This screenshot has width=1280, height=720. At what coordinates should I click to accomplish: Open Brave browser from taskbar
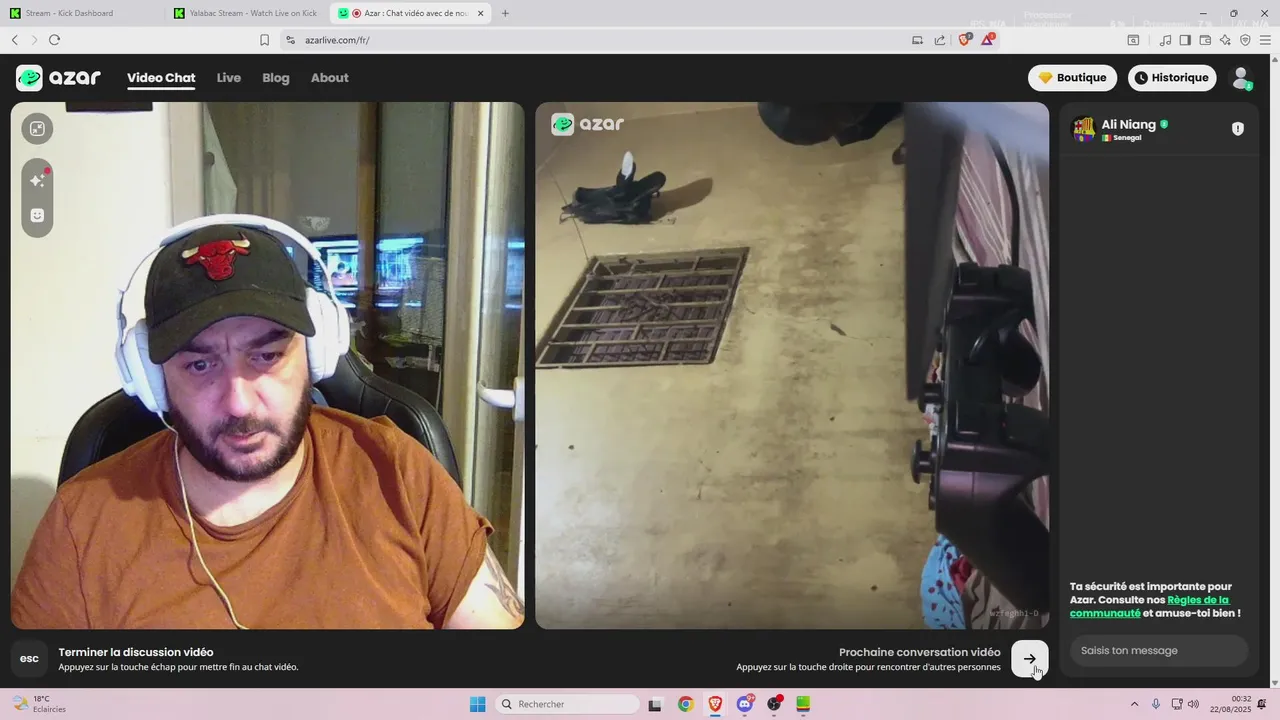(715, 704)
